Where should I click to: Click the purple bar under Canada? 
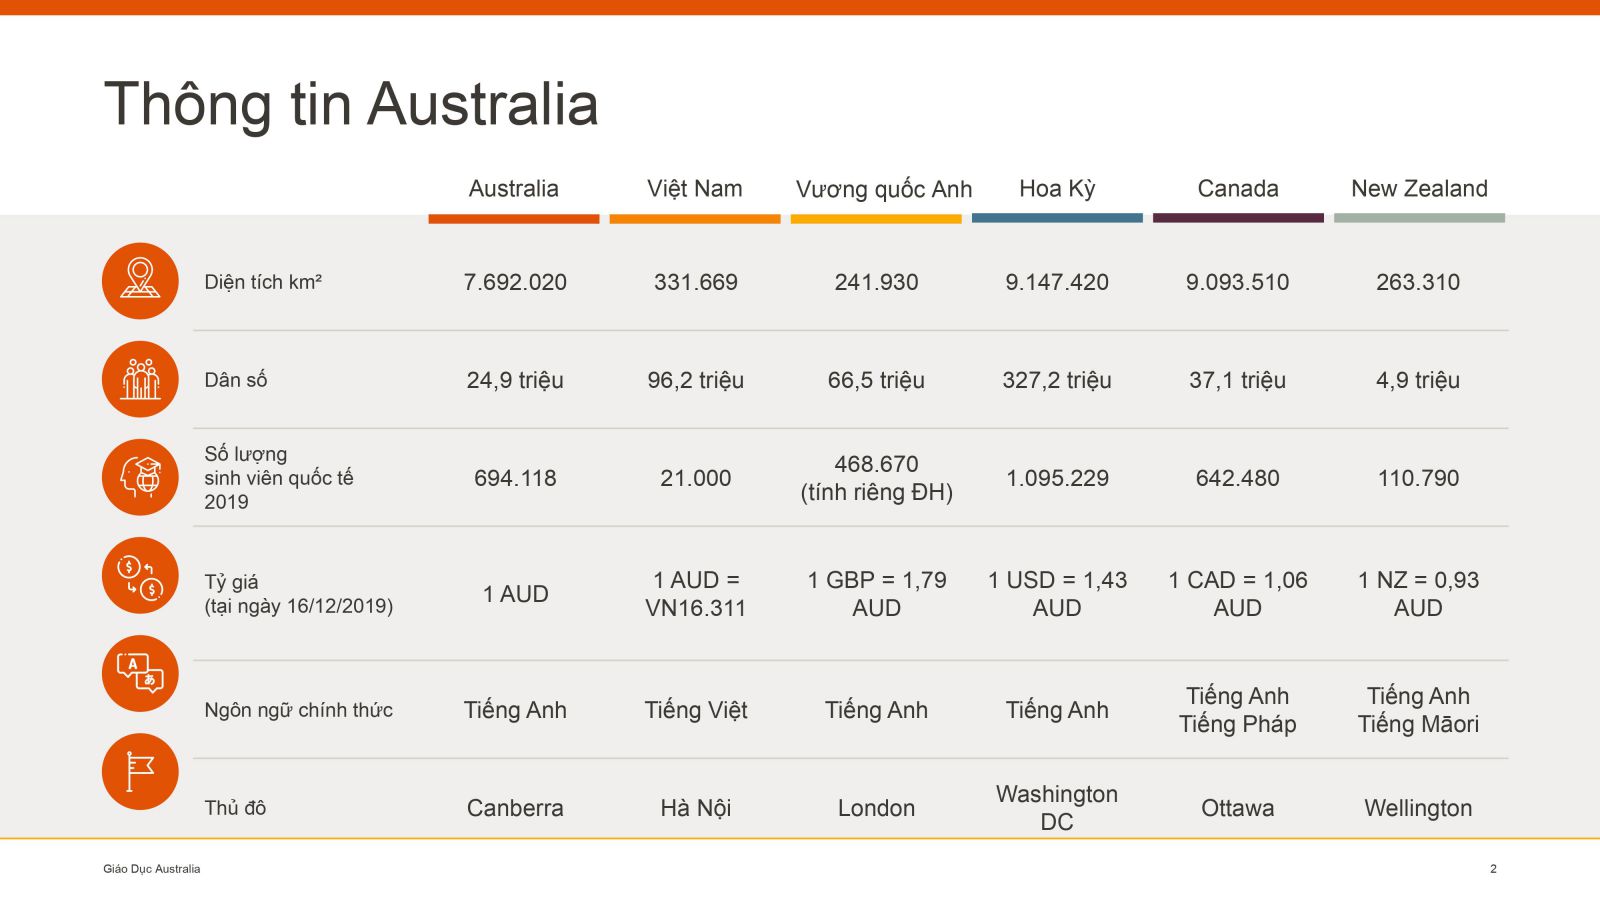point(1238,218)
